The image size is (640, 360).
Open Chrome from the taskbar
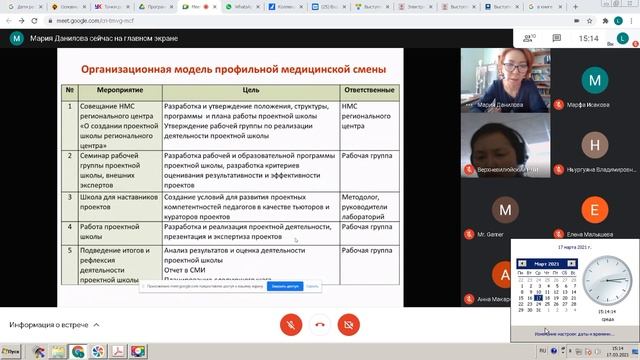point(78,351)
